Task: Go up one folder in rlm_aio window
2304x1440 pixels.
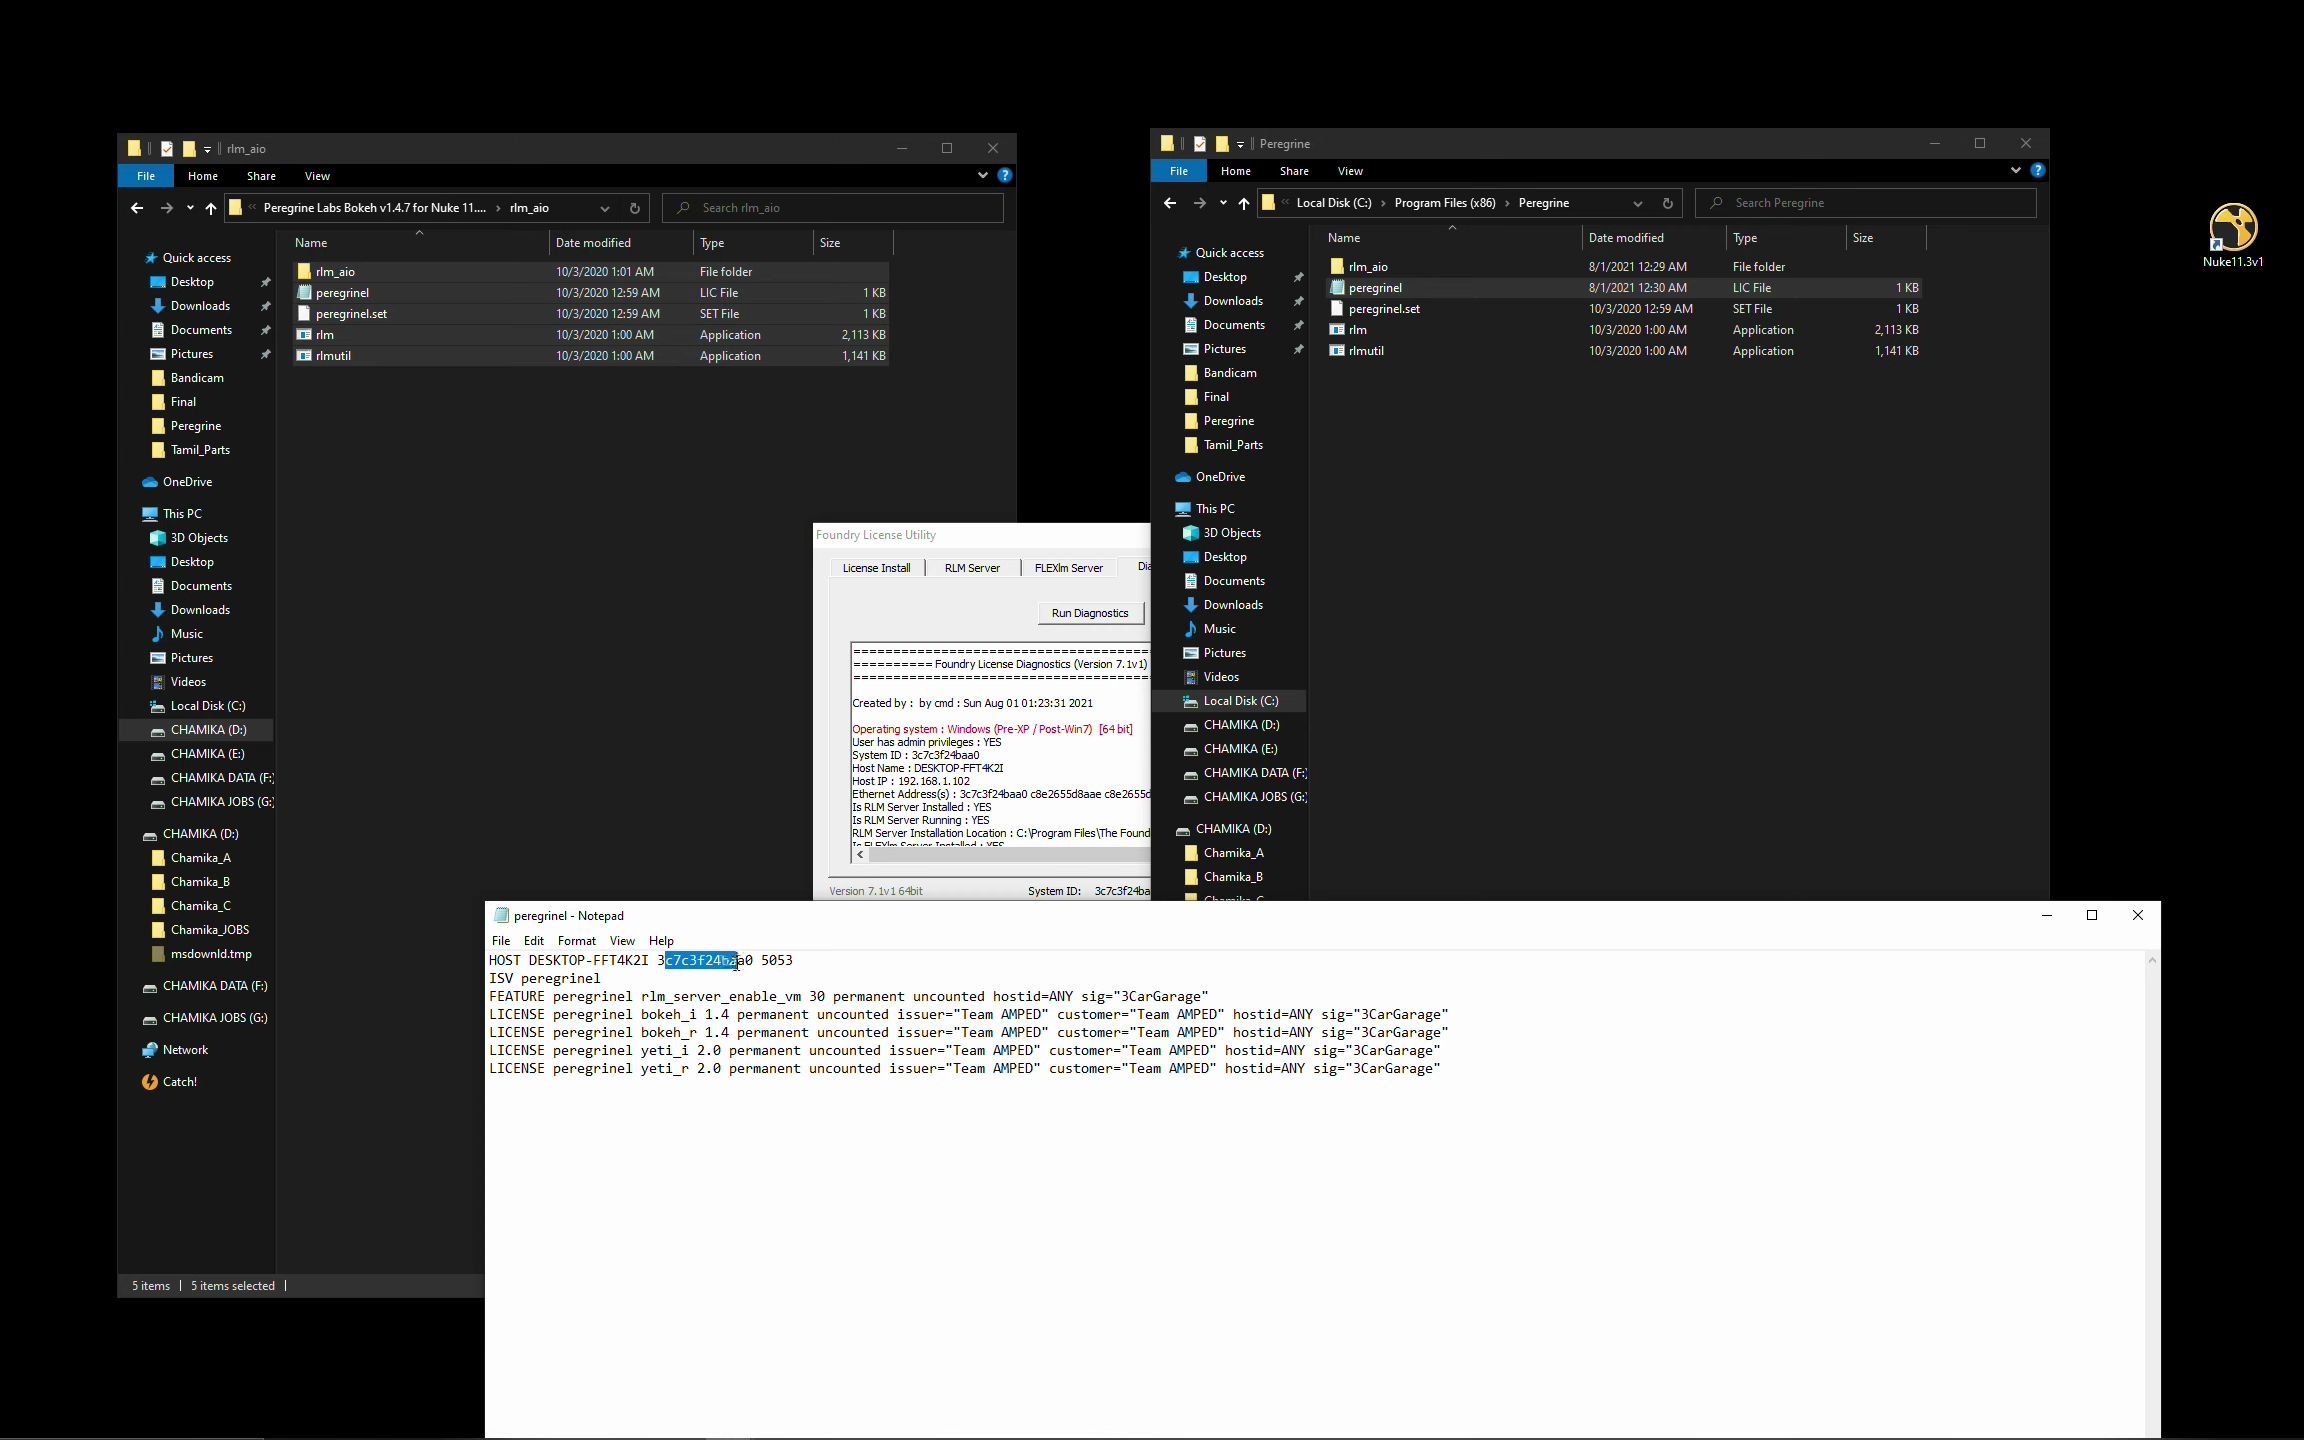Action: (x=210, y=208)
